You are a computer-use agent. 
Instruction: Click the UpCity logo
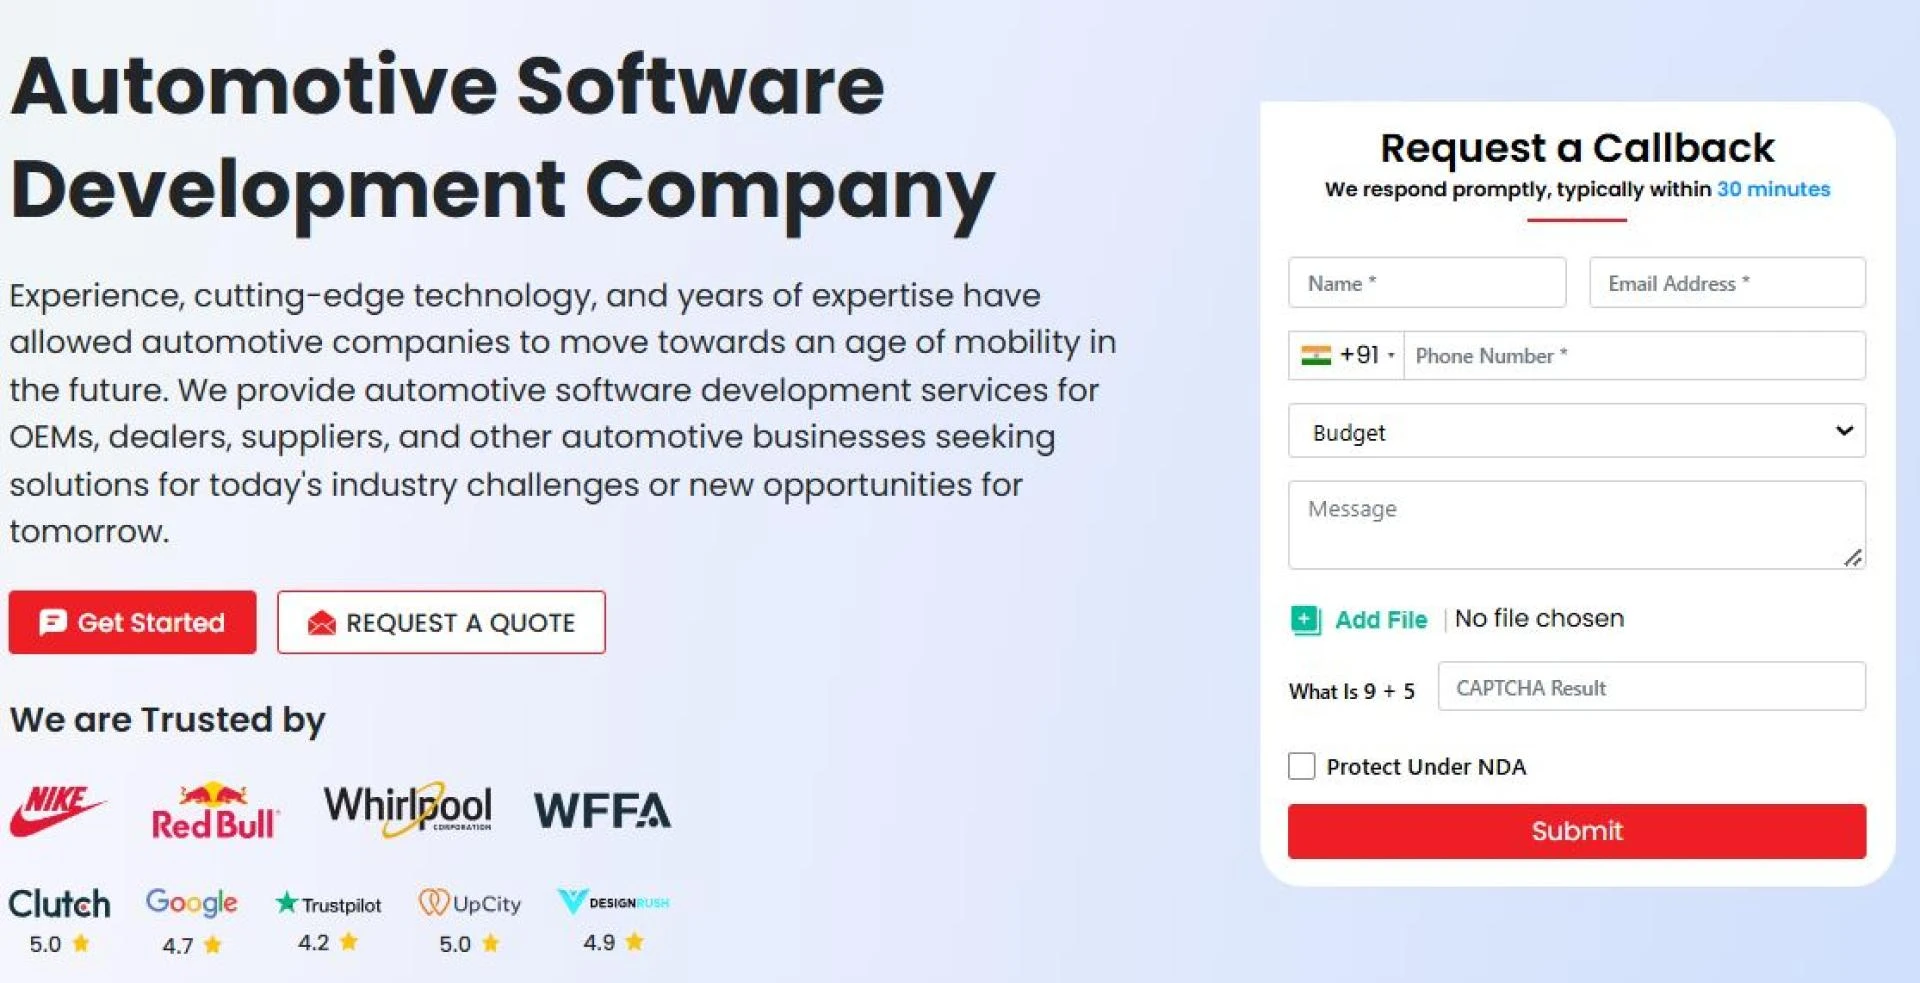[x=470, y=903]
